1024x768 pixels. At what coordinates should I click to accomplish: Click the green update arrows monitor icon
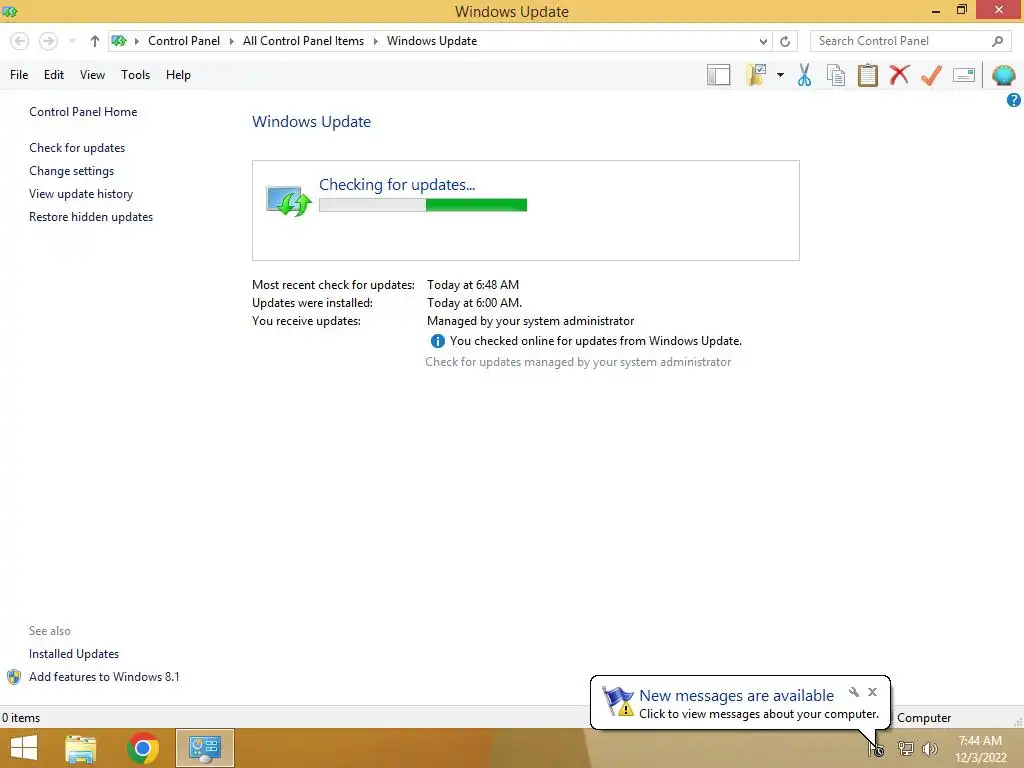pyautogui.click(x=289, y=200)
